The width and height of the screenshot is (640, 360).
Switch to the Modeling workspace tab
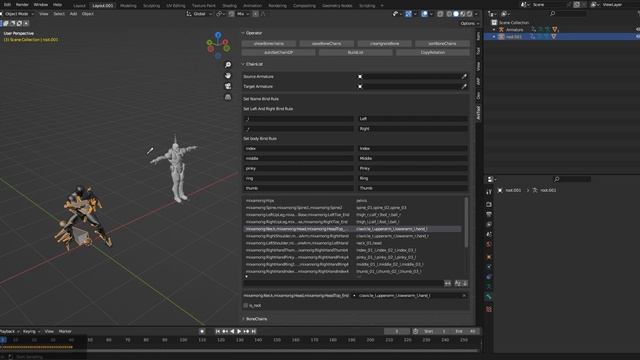tap(128, 6)
